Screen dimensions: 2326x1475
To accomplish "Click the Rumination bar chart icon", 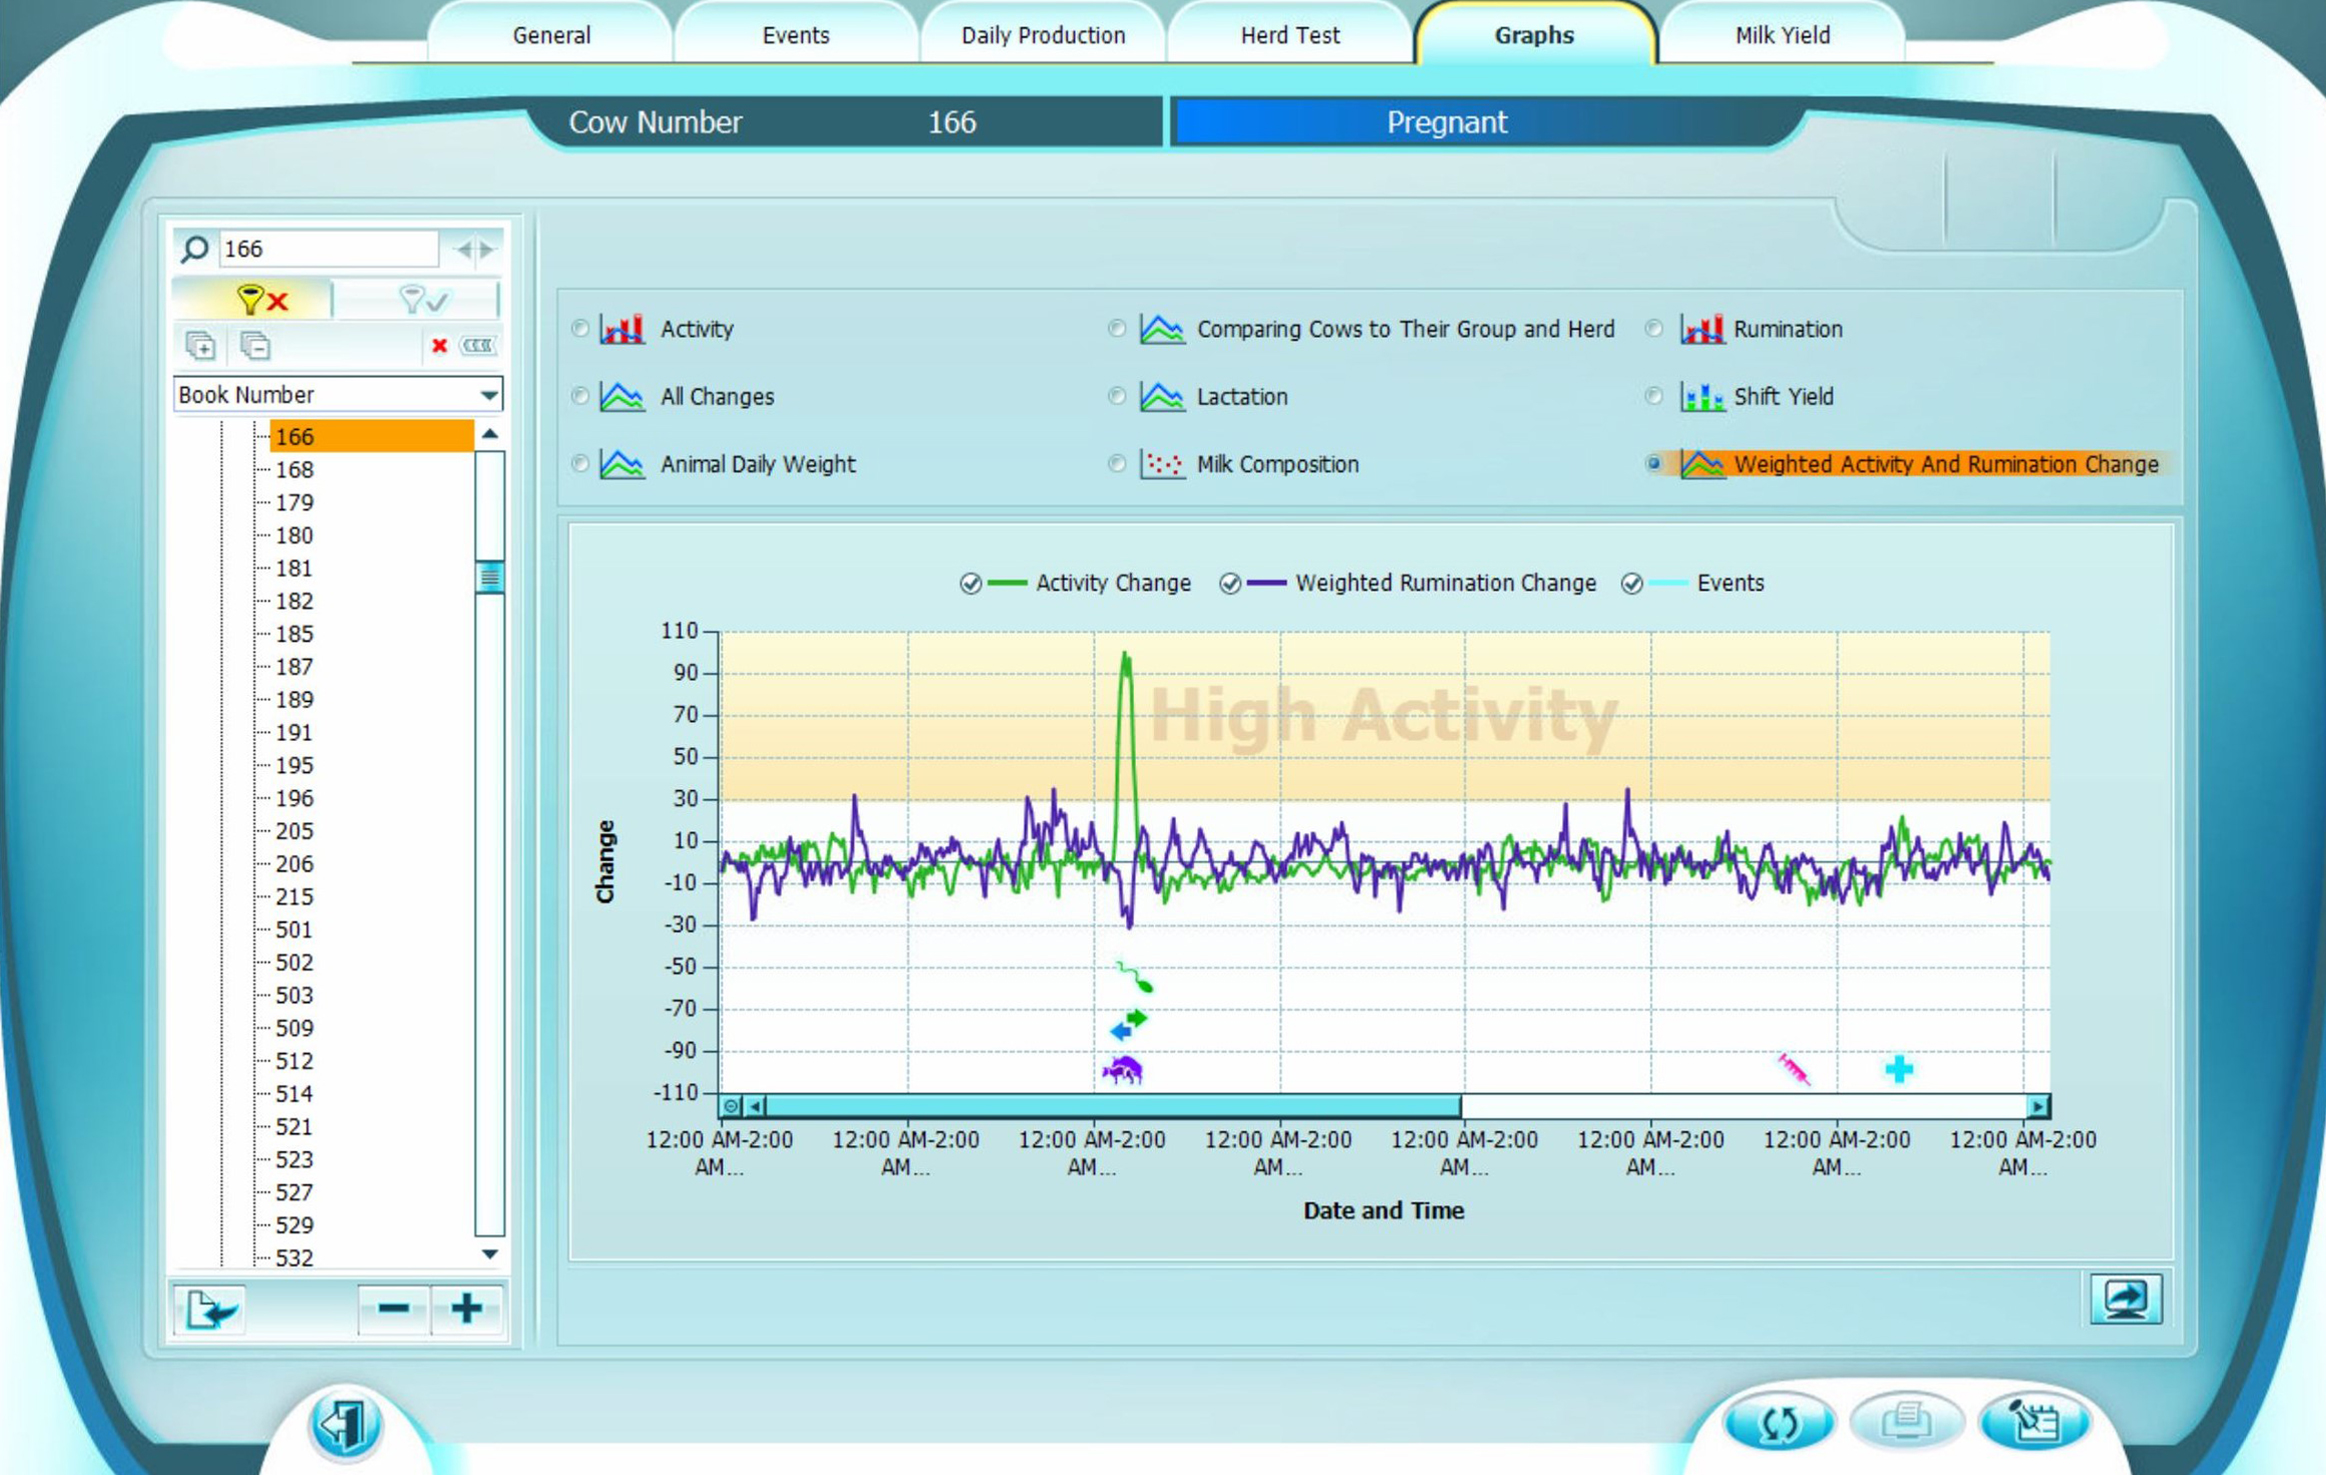I will coord(1702,329).
